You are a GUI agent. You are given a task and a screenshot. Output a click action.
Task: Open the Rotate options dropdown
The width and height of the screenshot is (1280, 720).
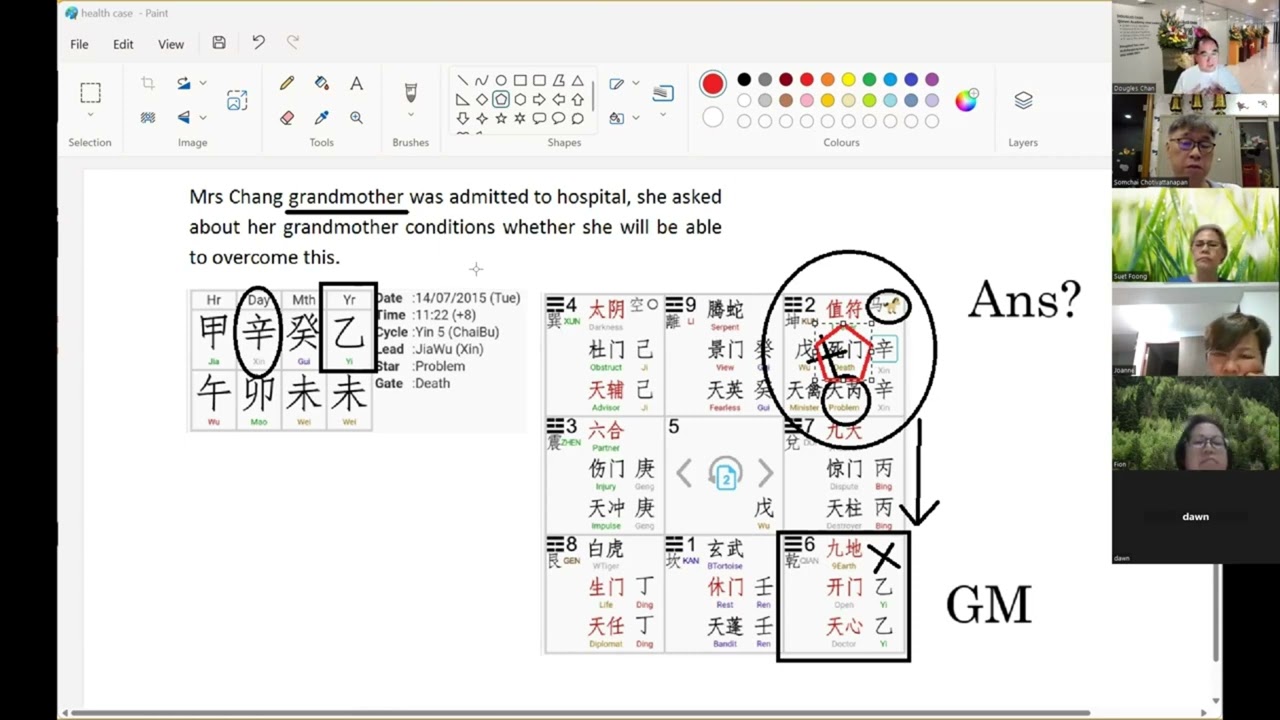tap(203, 84)
